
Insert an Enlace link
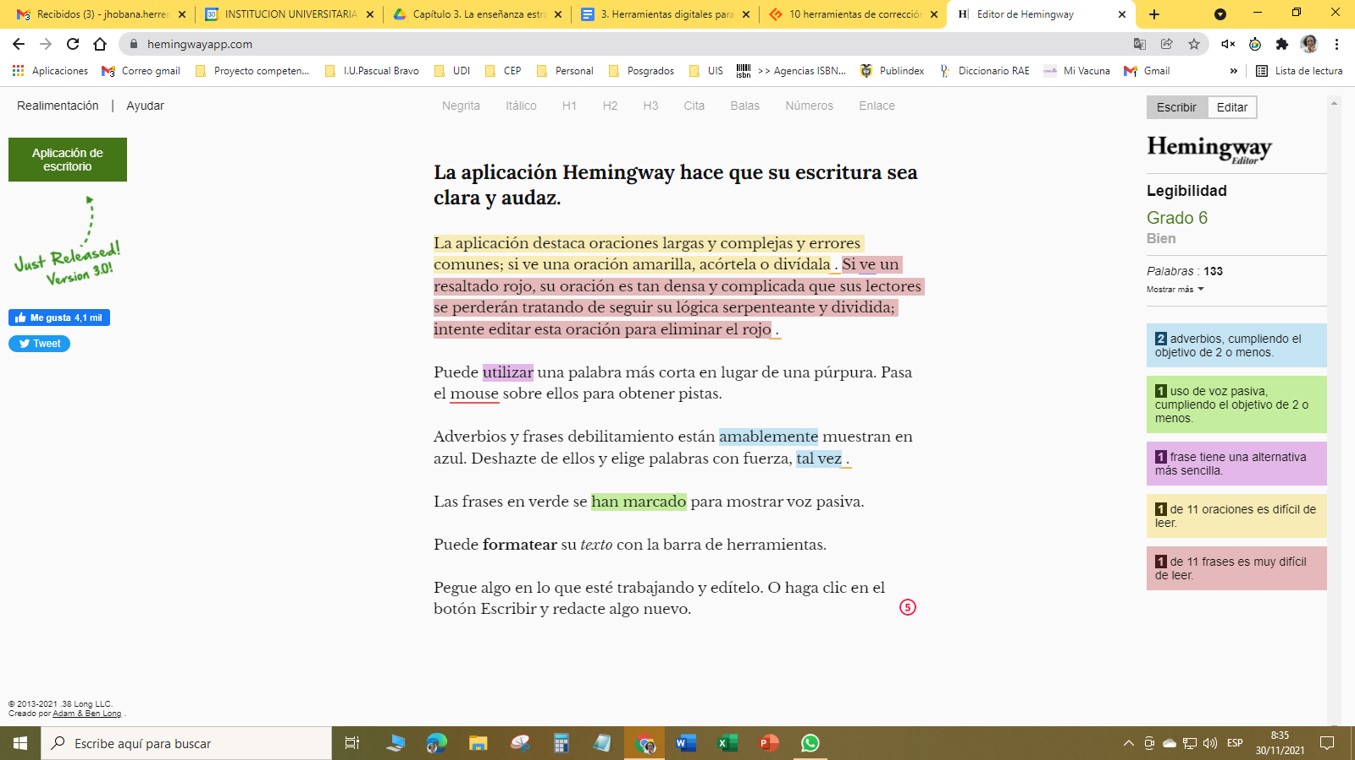pyautogui.click(x=877, y=106)
